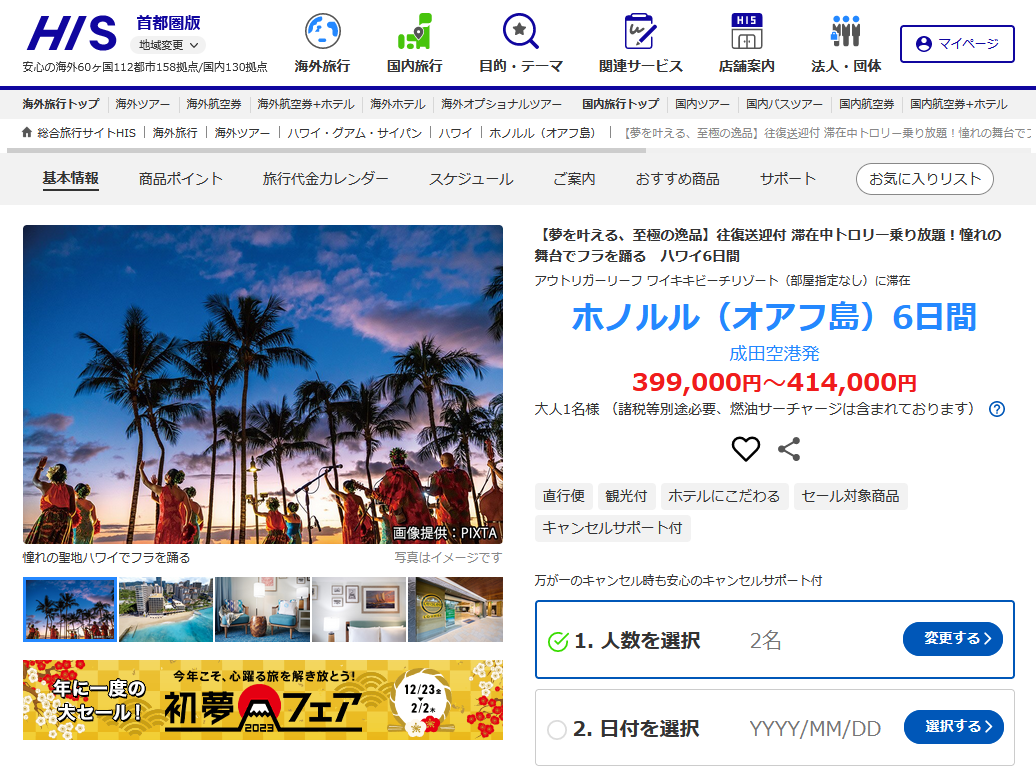Click the price help question mark icon
Screen dimensions: 1036x776
point(996,409)
